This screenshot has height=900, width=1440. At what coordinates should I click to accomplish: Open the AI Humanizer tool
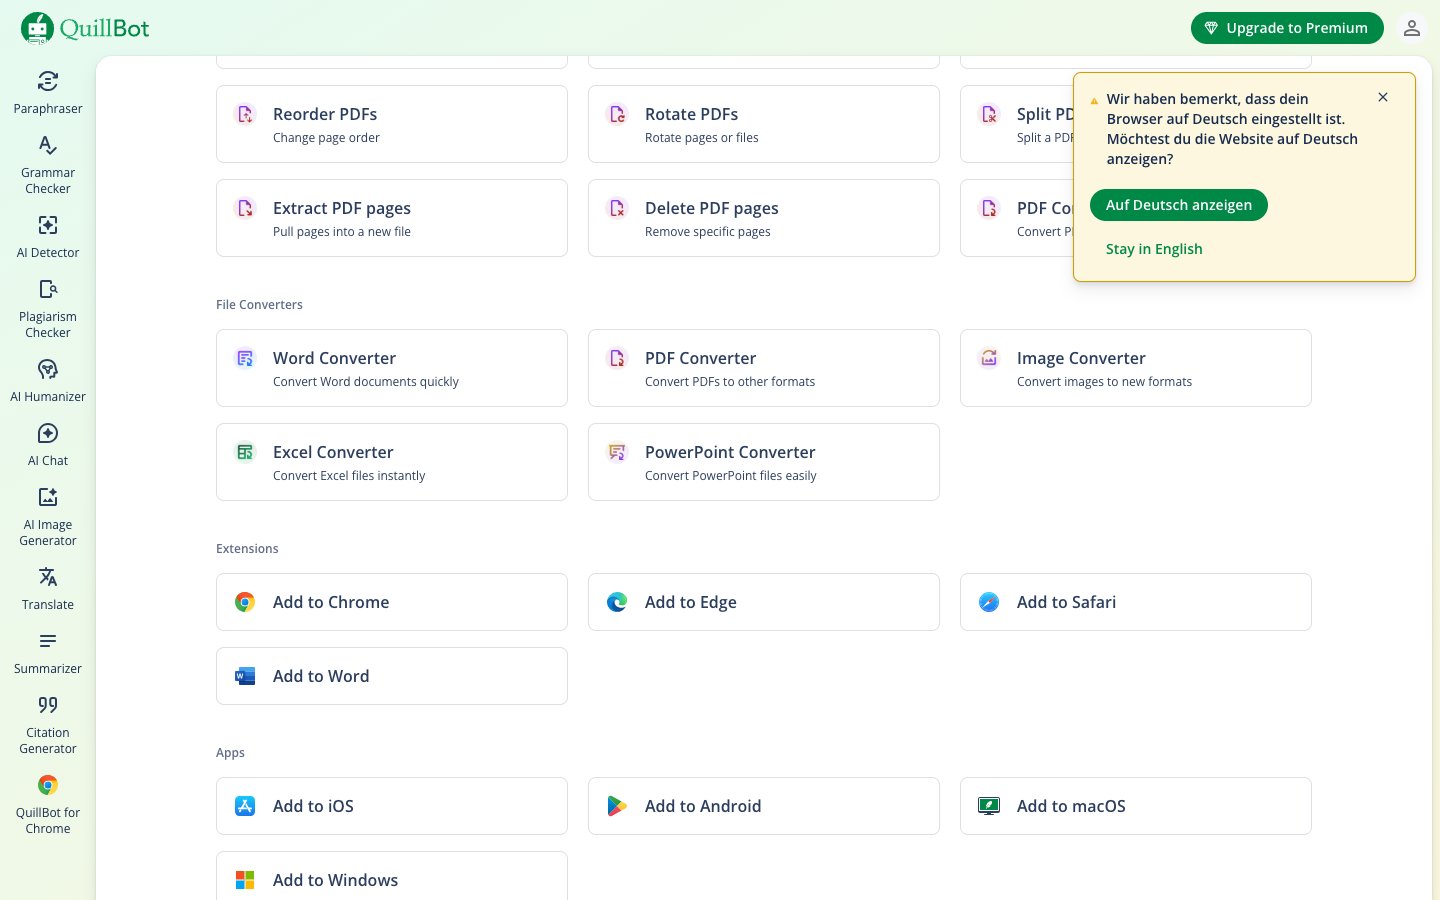(x=48, y=380)
